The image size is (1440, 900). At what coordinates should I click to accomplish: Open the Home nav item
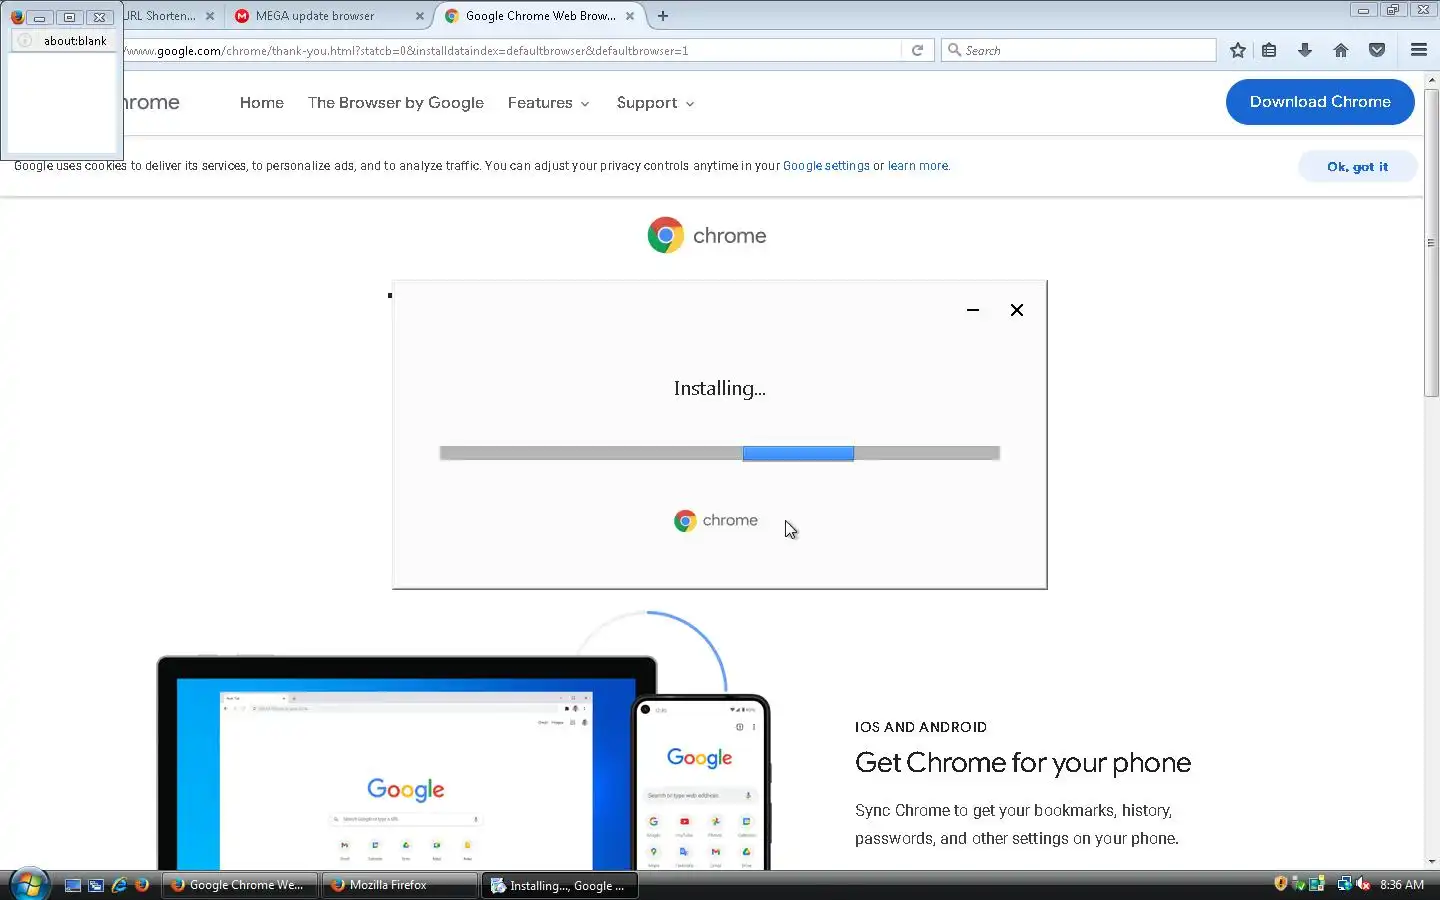(262, 103)
